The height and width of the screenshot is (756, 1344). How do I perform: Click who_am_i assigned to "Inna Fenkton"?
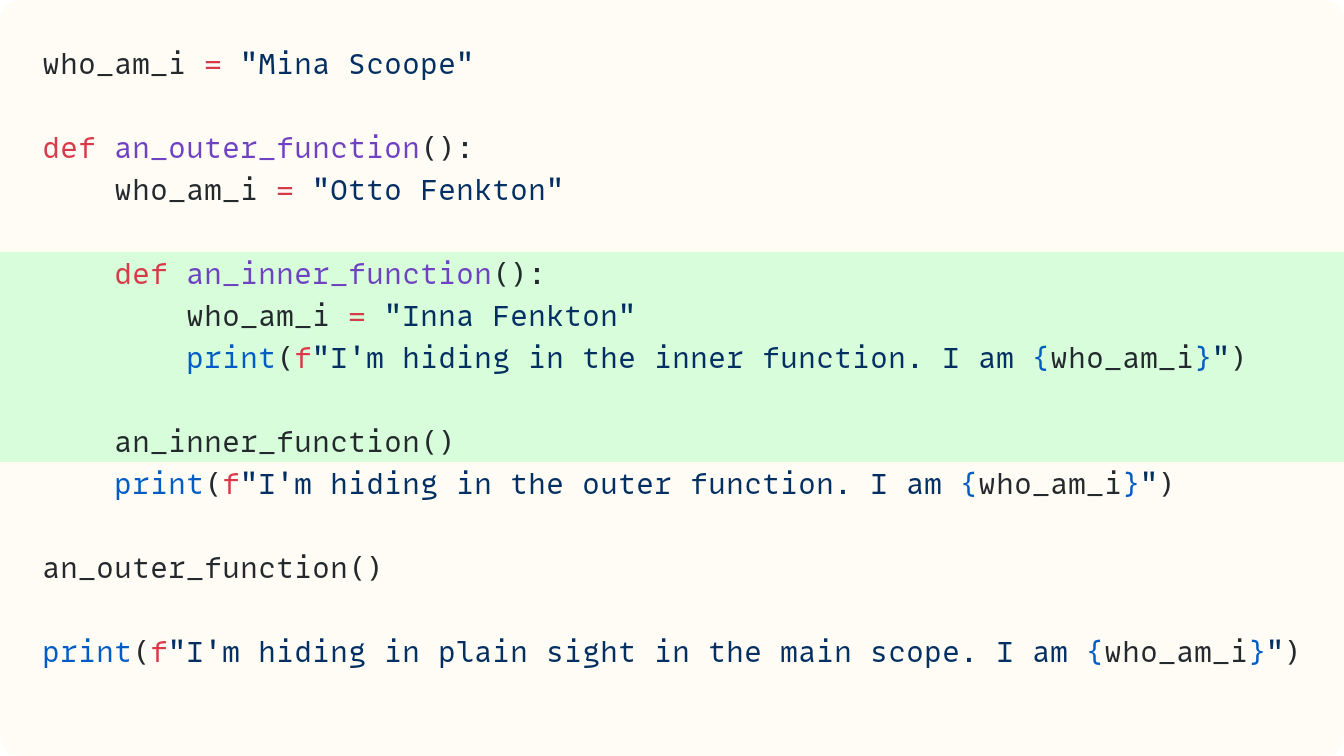(258, 316)
